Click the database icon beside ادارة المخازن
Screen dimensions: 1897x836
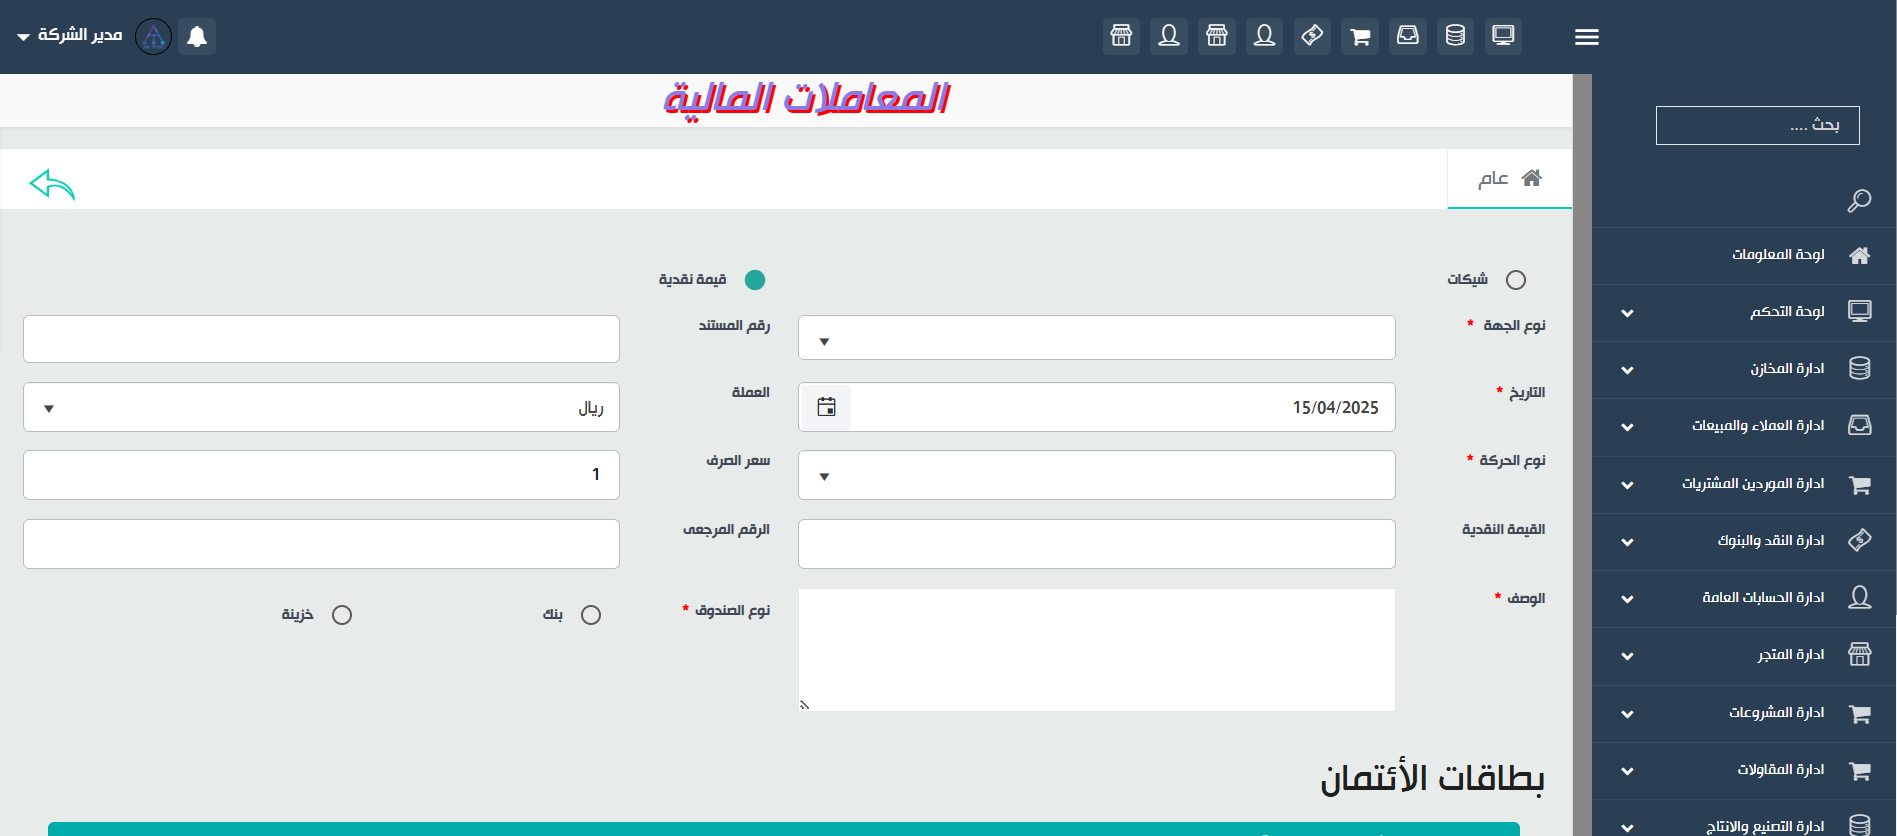(x=1859, y=368)
